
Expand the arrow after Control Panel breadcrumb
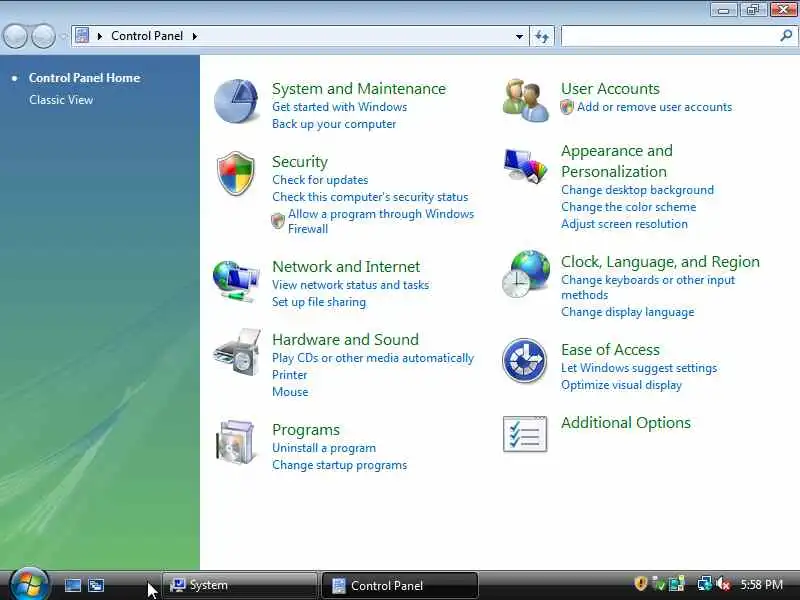[195, 36]
